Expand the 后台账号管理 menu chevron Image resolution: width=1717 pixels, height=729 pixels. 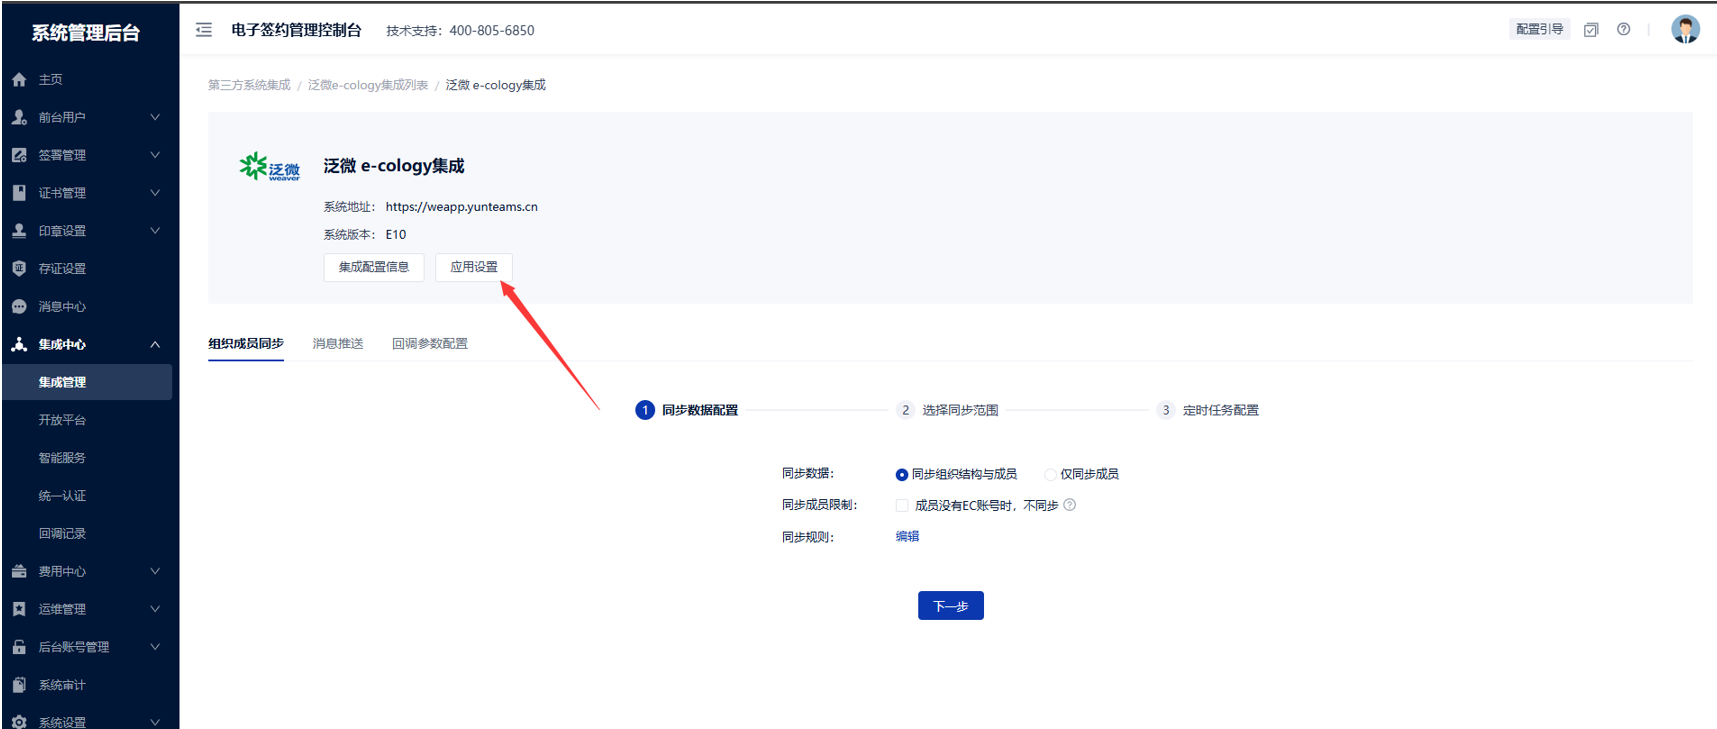click(x=155, y=647)
